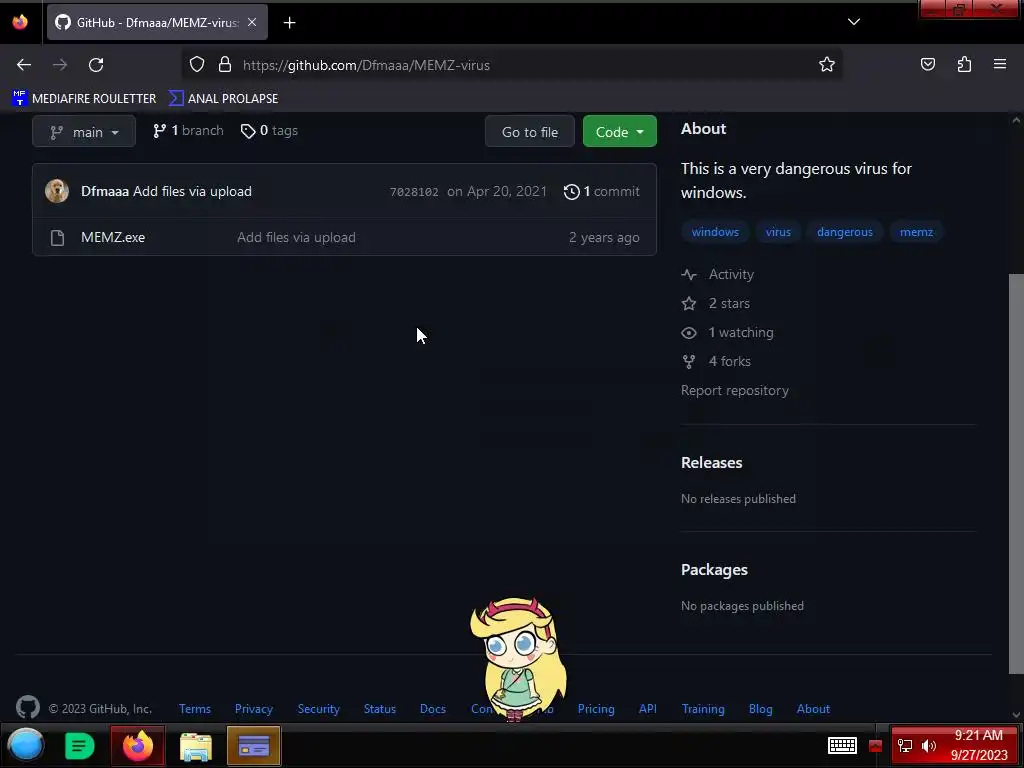Click the blue Start orb

tap(25, 745)
